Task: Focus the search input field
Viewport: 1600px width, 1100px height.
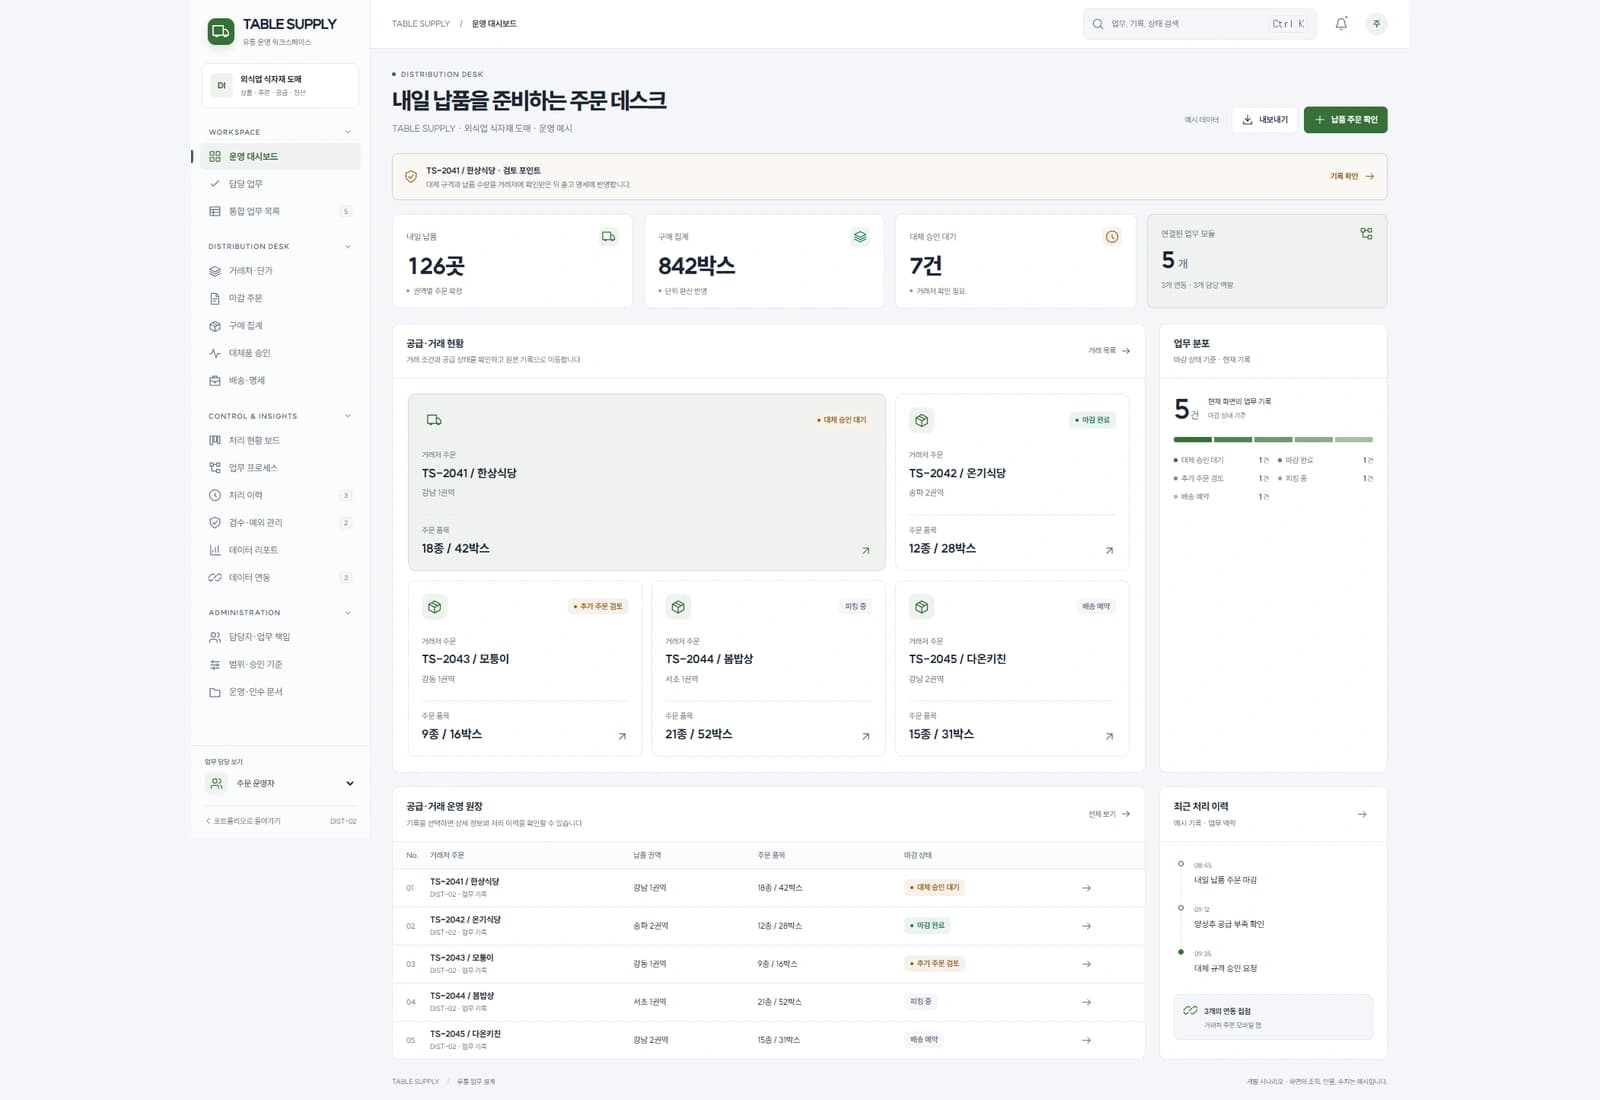Action: (1199, 24)
